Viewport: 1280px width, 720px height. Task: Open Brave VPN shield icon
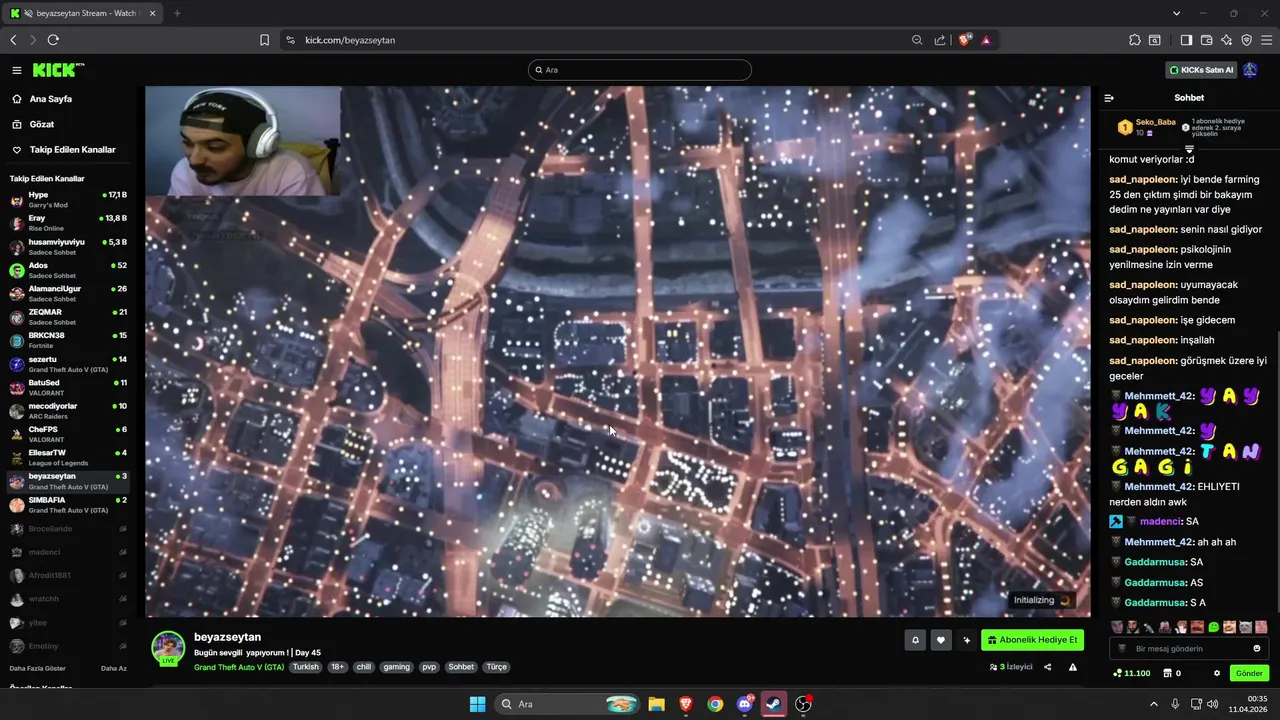coord(1246,40)
